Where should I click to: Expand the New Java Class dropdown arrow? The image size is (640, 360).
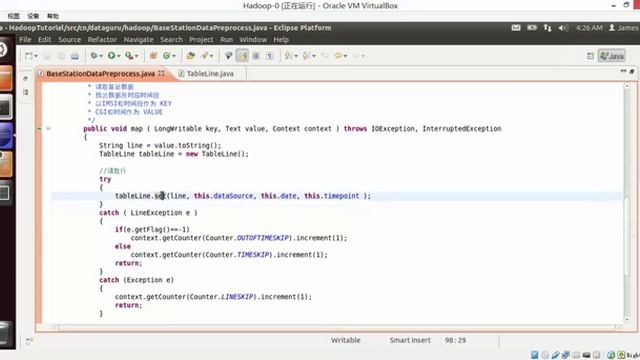click(174, 56)
